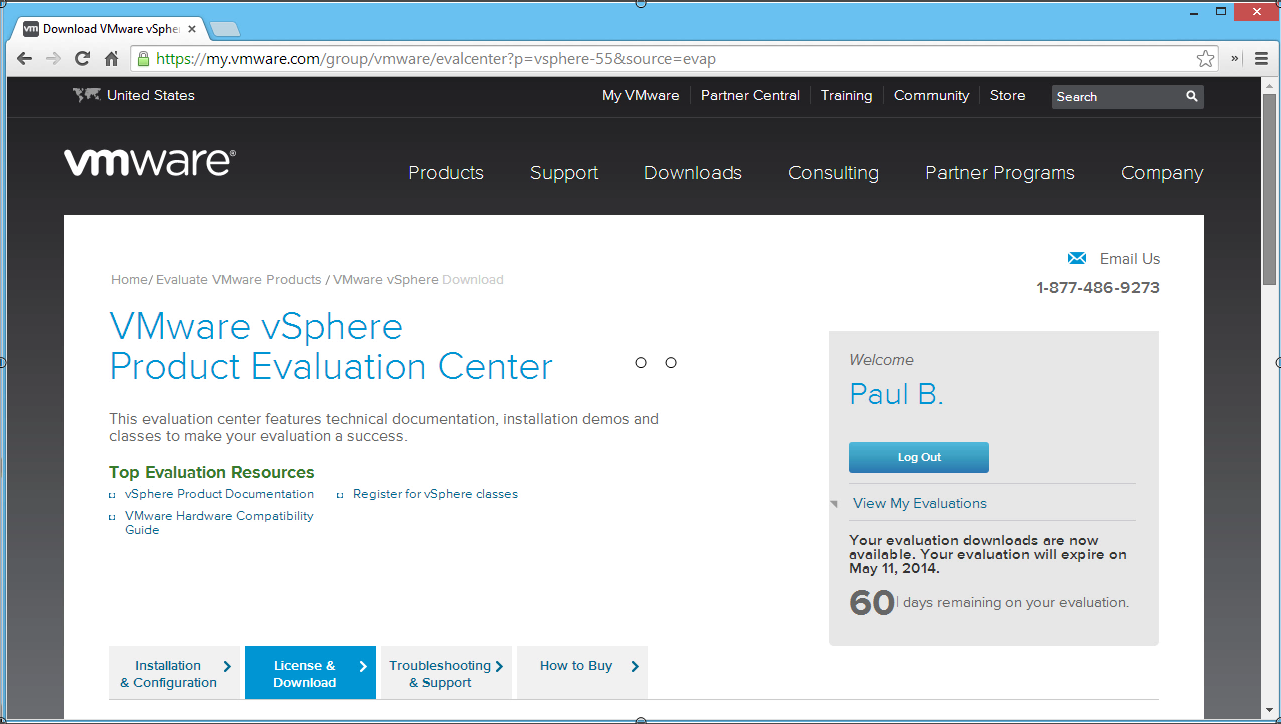Click Evaluate VMware Products breadcrumb

pos(239,280)
